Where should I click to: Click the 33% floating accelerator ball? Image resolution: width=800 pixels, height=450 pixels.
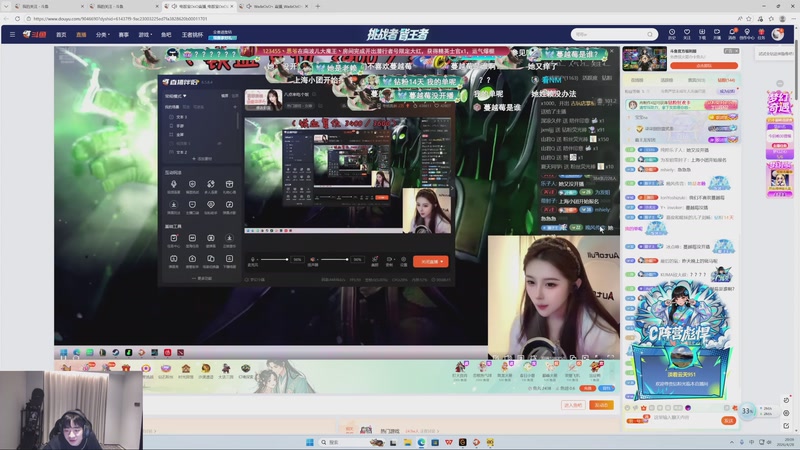(x=747, y=411)
